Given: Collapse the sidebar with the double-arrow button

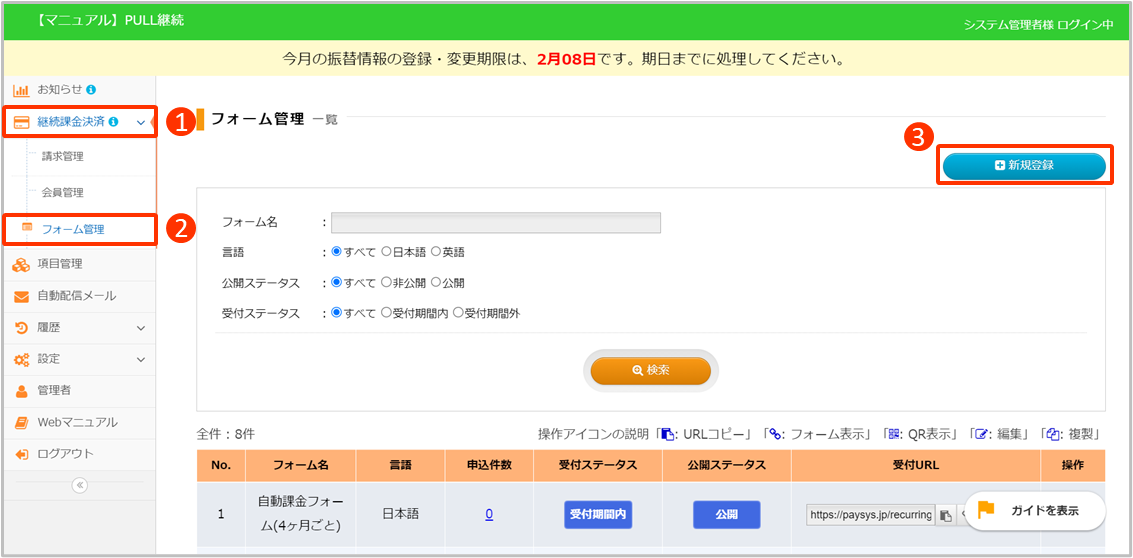Looking at the screenshot, I should pos(80,485).
